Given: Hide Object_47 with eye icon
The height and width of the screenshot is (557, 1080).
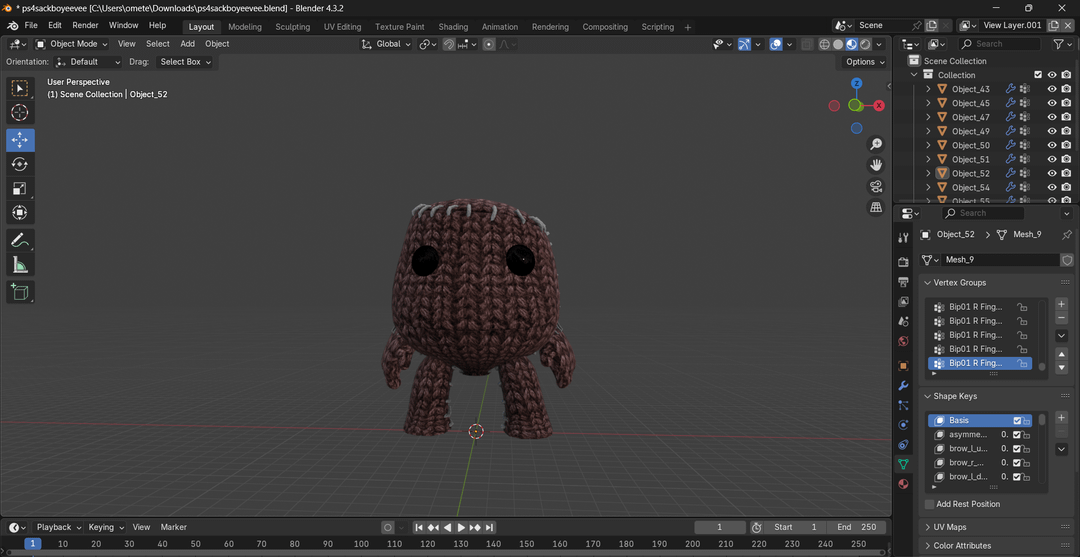Looking at the screenshot, I should [x=1051, y=117].
